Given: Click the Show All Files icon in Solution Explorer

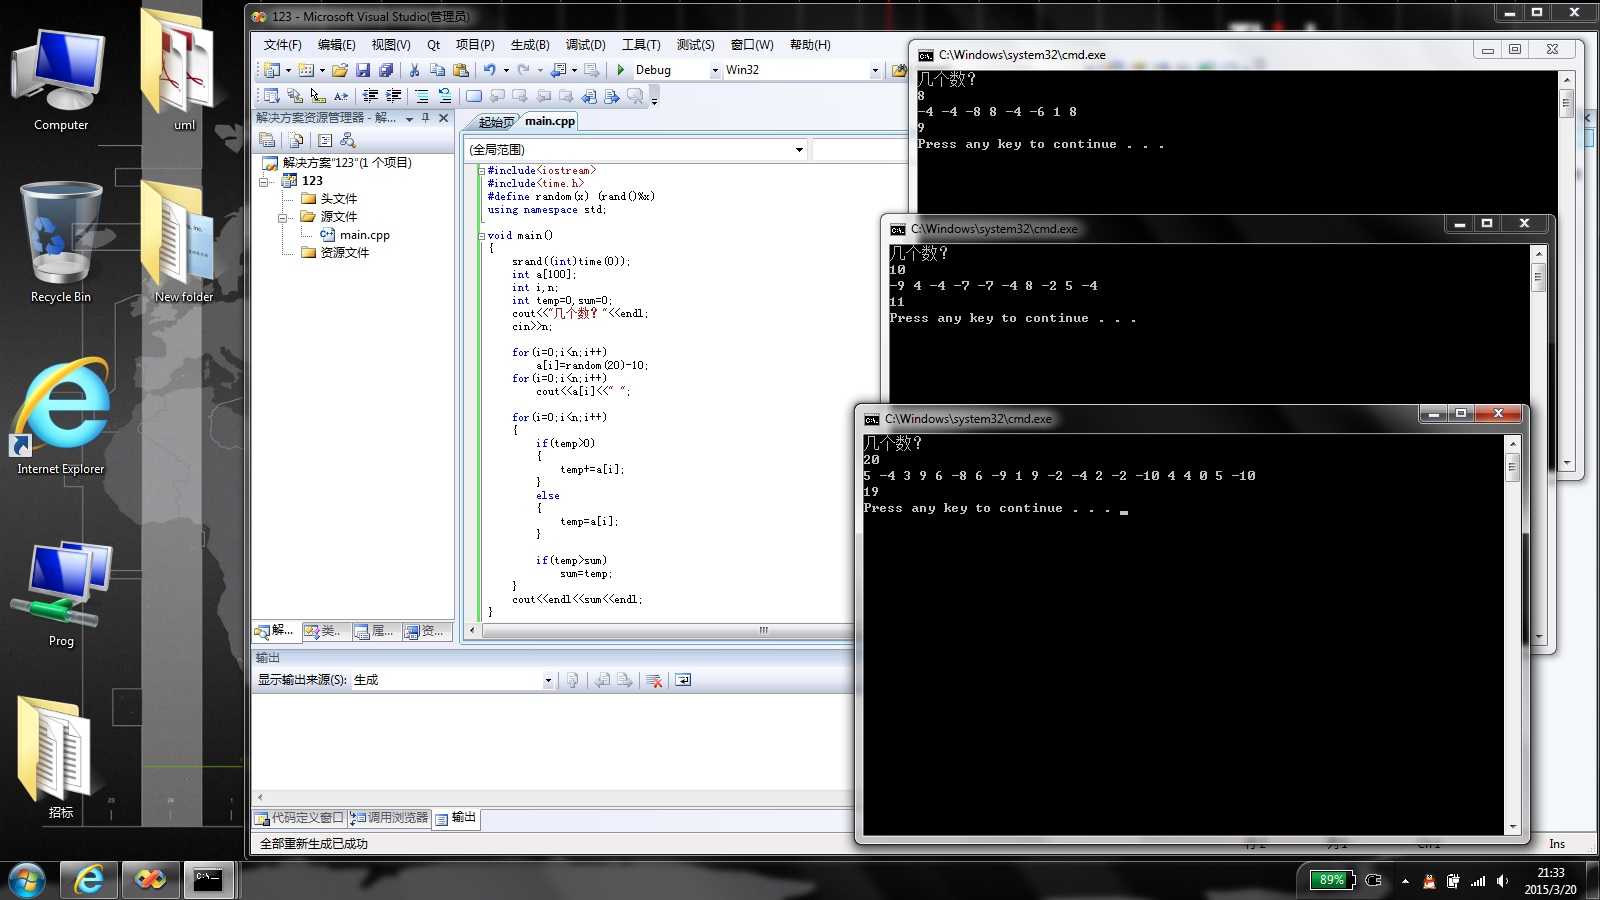Looking at the screenshot, I should (296, 140).
